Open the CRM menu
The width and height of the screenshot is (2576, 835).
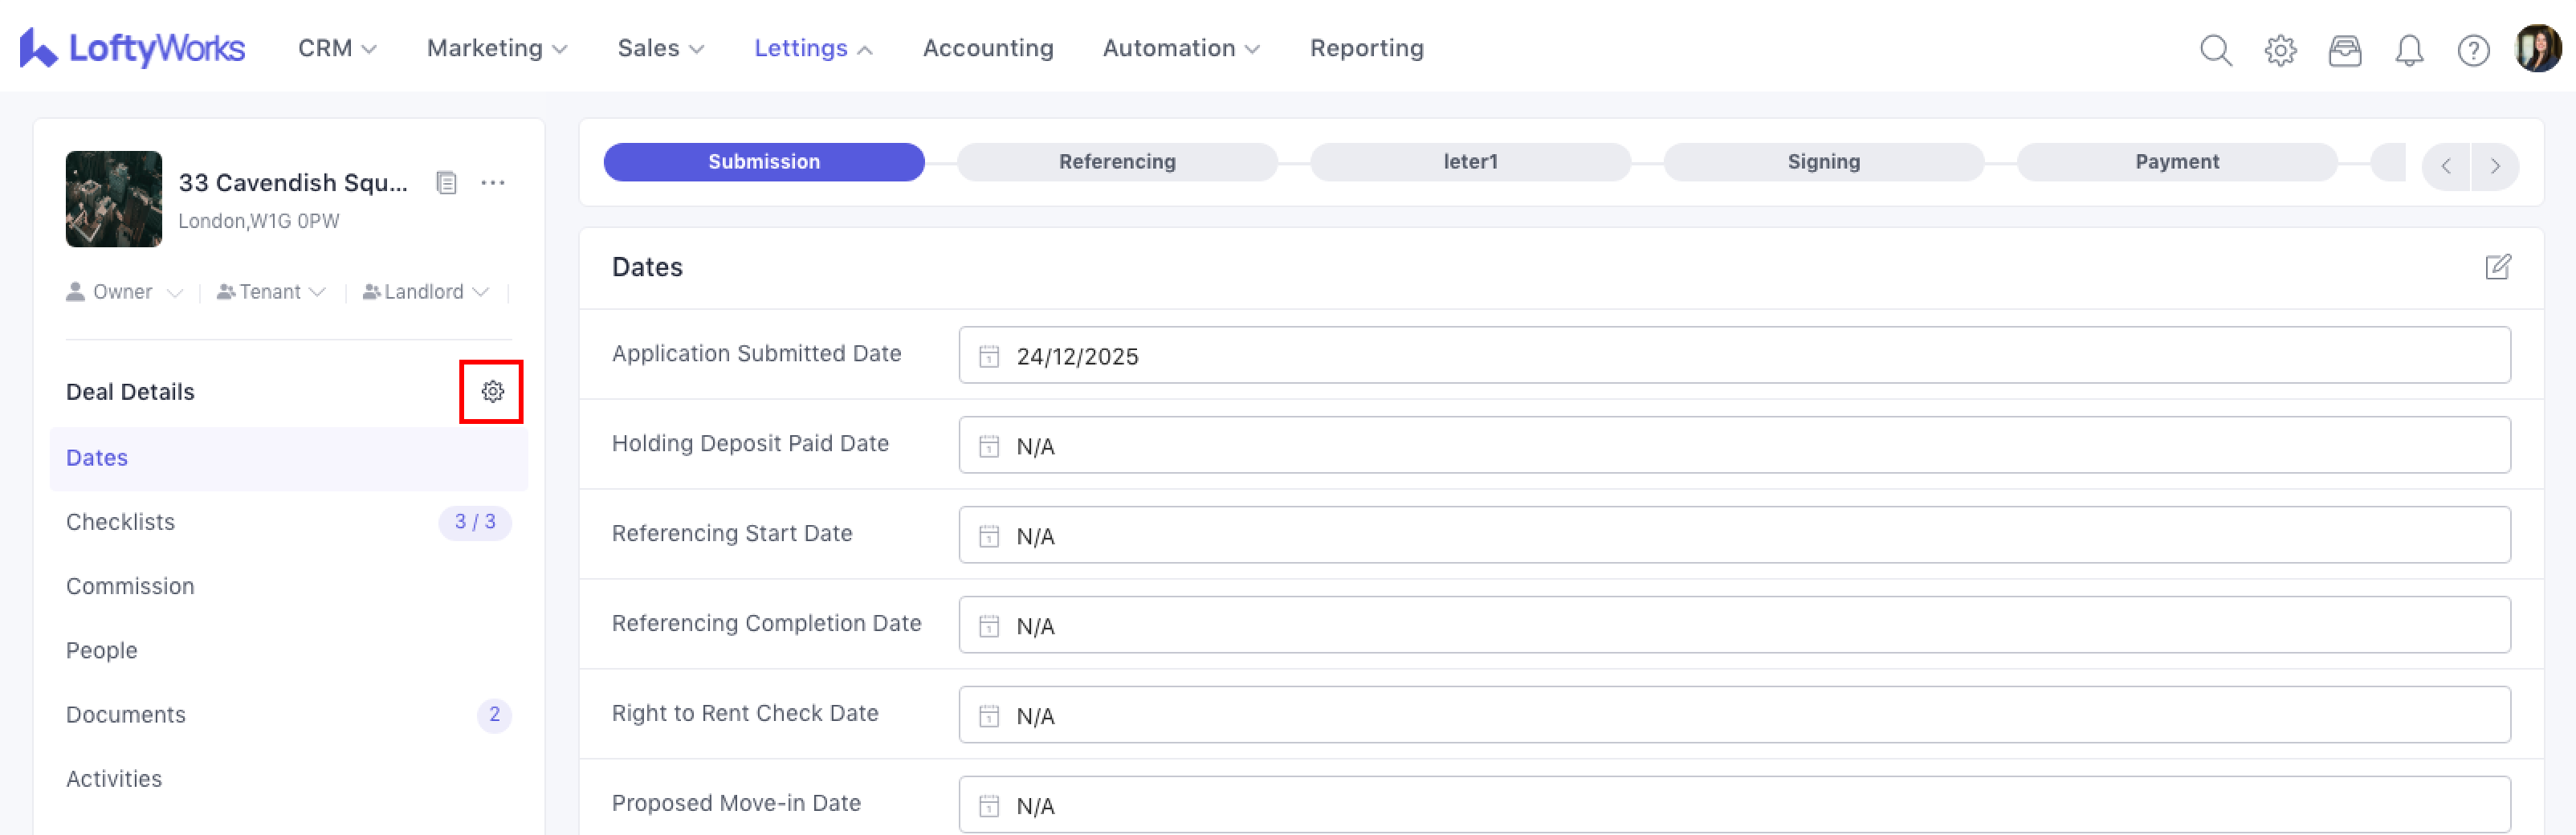336,48
